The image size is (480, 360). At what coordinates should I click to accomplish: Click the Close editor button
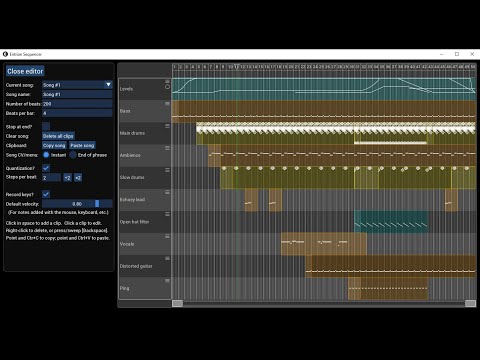click(25, 71)
